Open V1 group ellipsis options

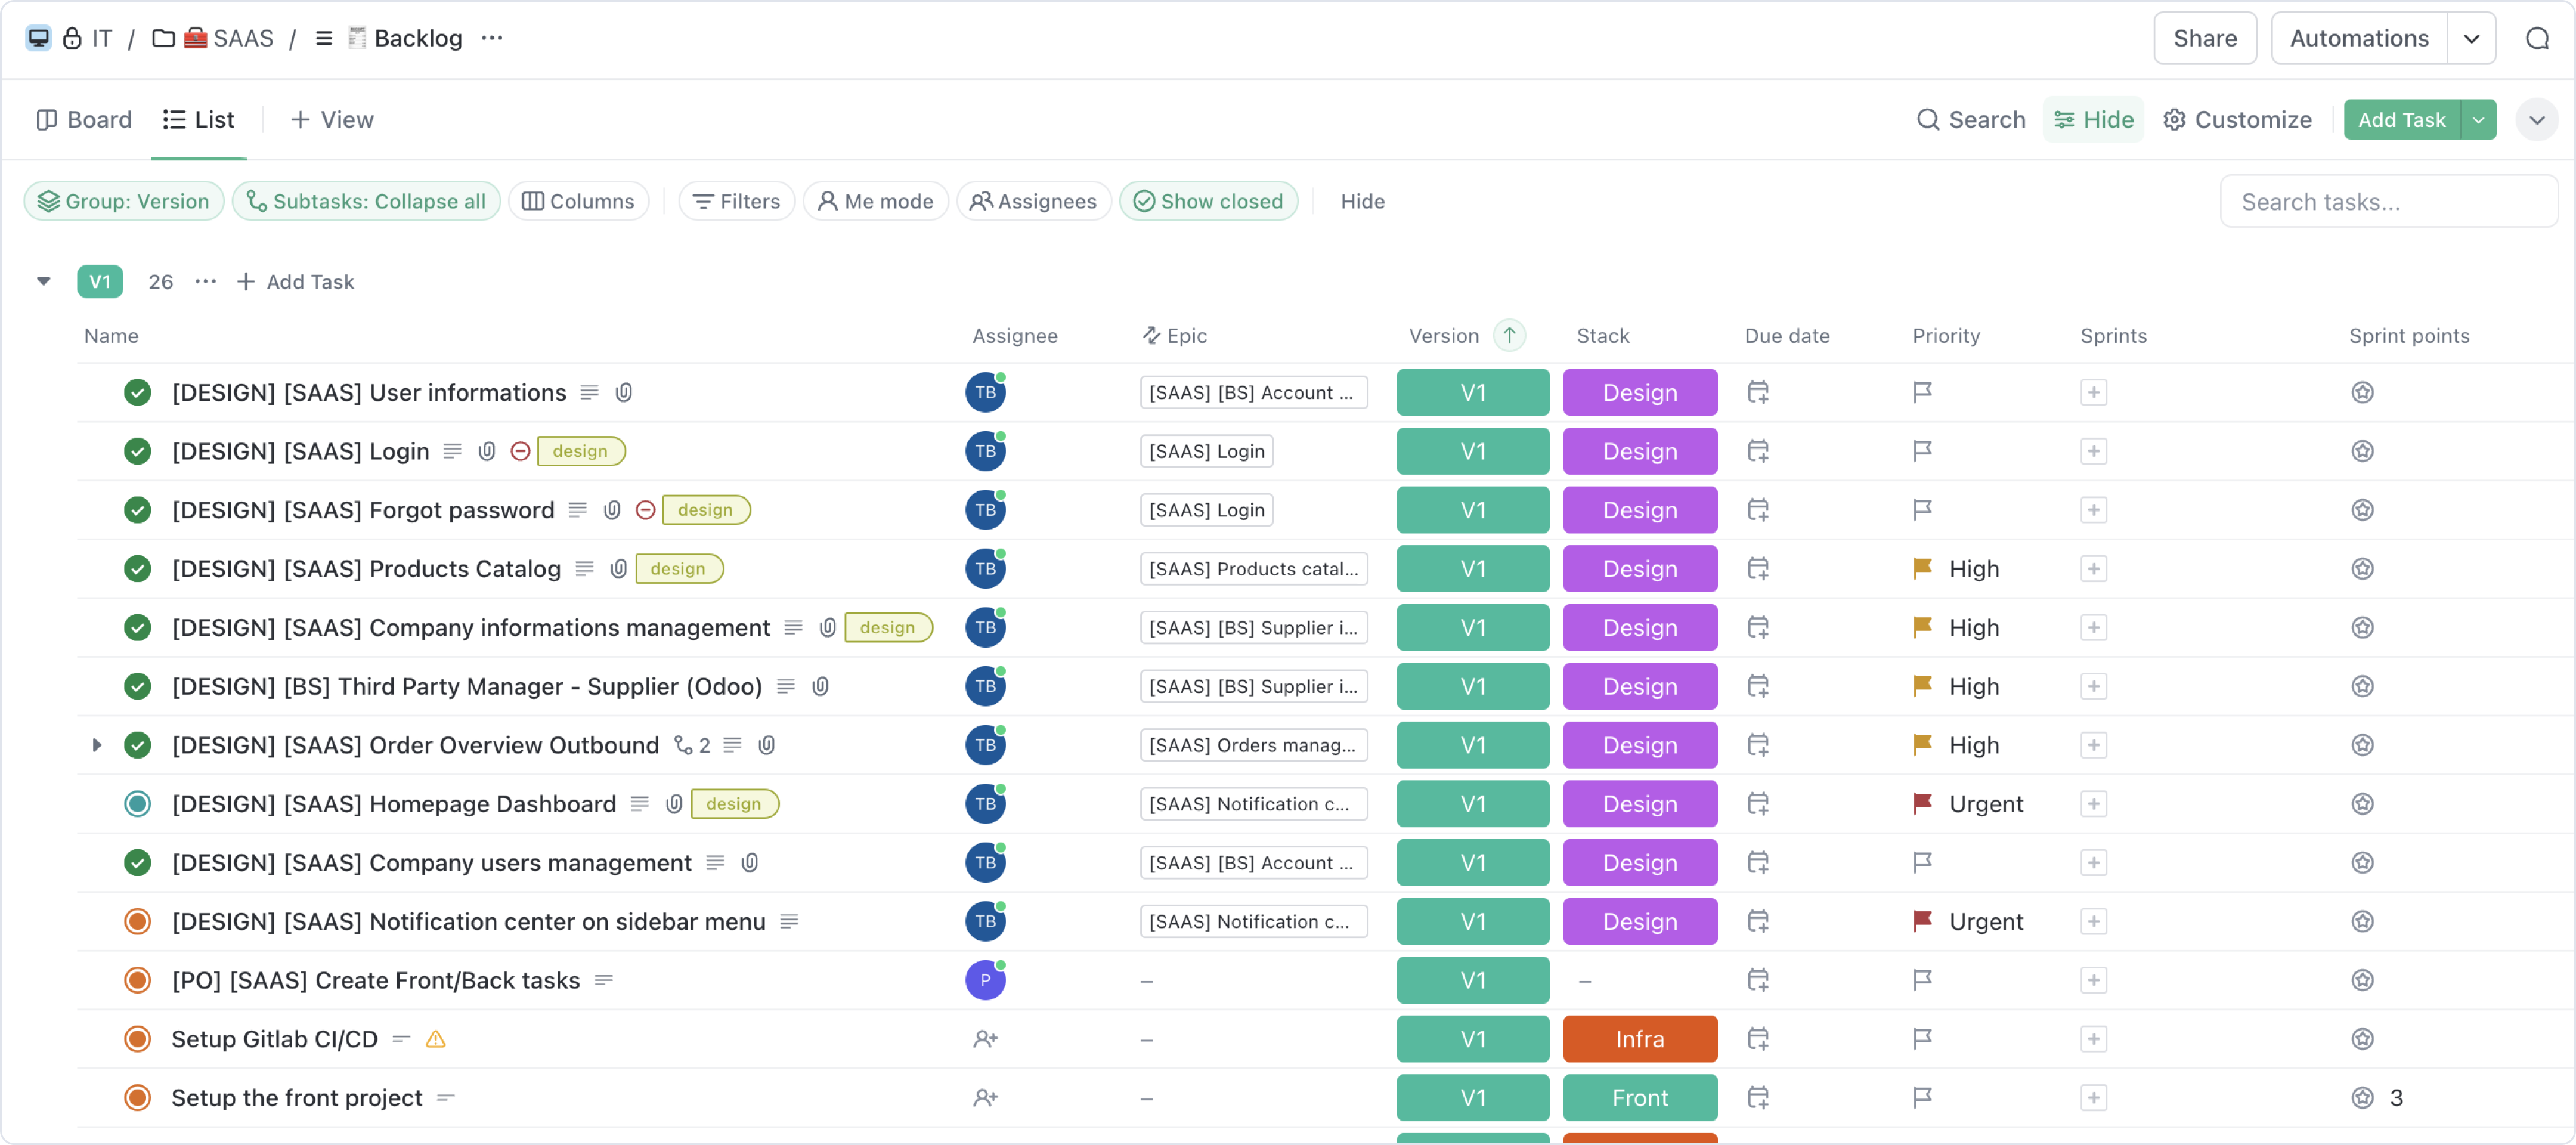tap(206, 282)
